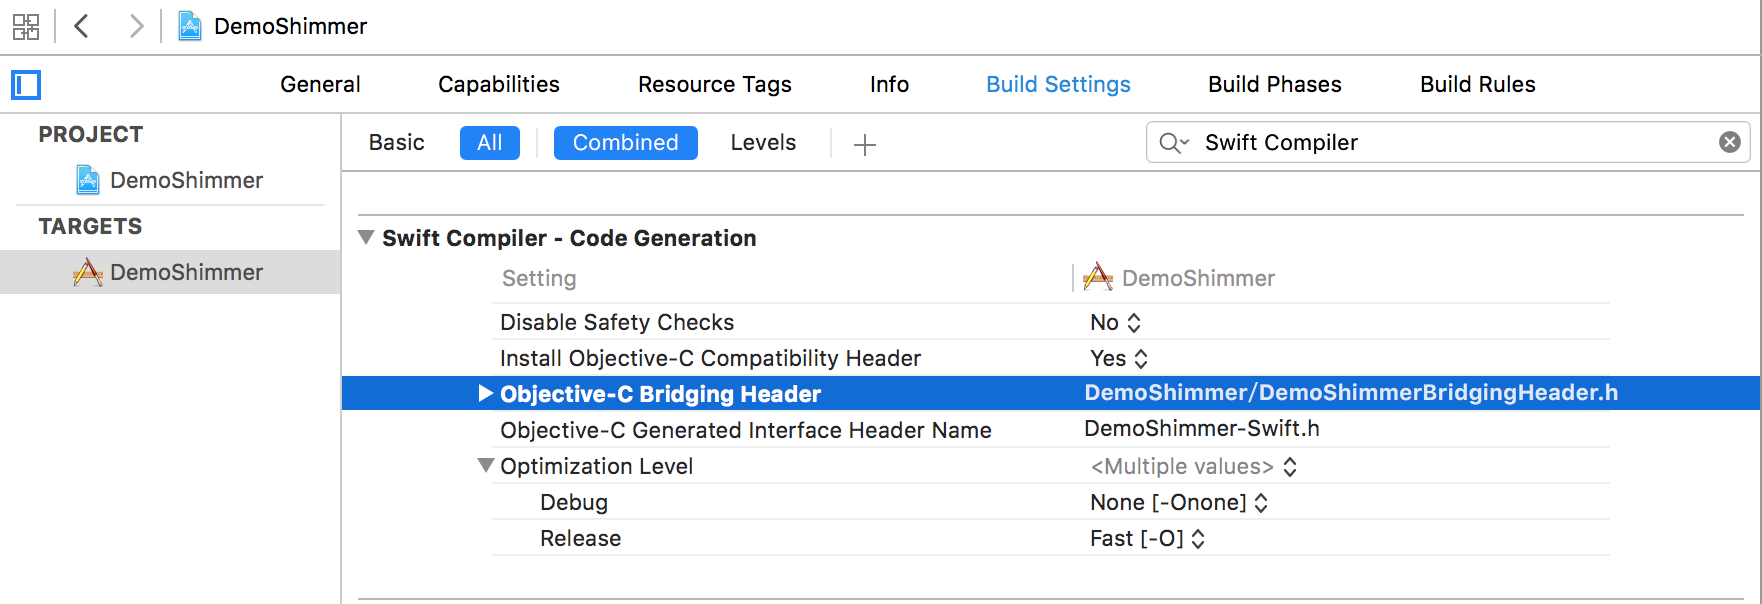Select the Build Settings tab
1762x604 pixels.
tap(1058, 84)
